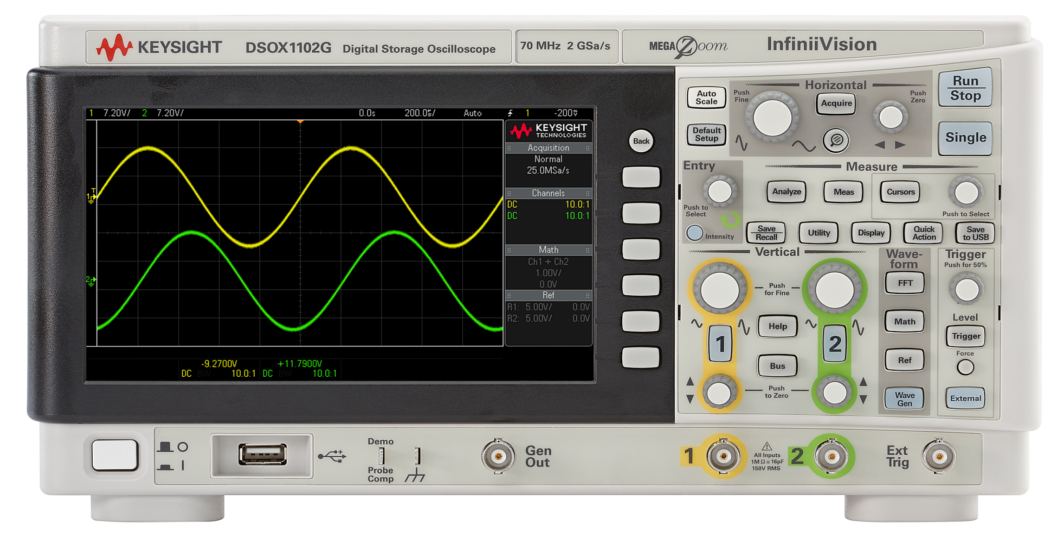Screen dimensions: 1059x542
Task: Tap the round Back key beside the screen
Action: pyautogui.click(x=641, y=141)
